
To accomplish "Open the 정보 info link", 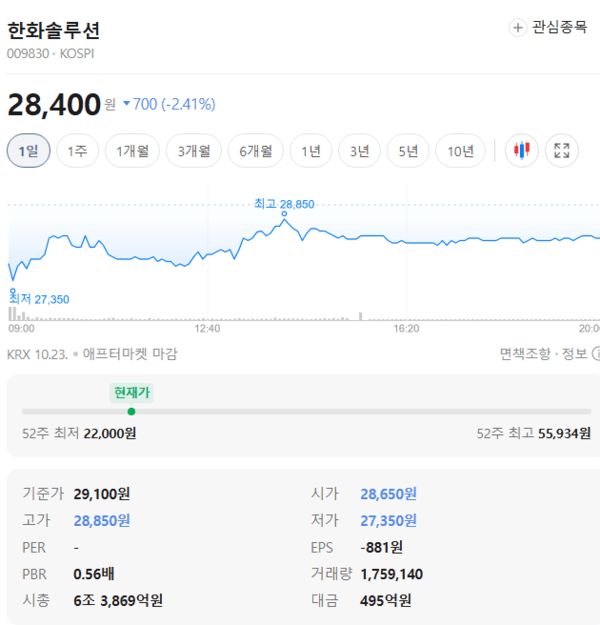I will pos(574,354).
